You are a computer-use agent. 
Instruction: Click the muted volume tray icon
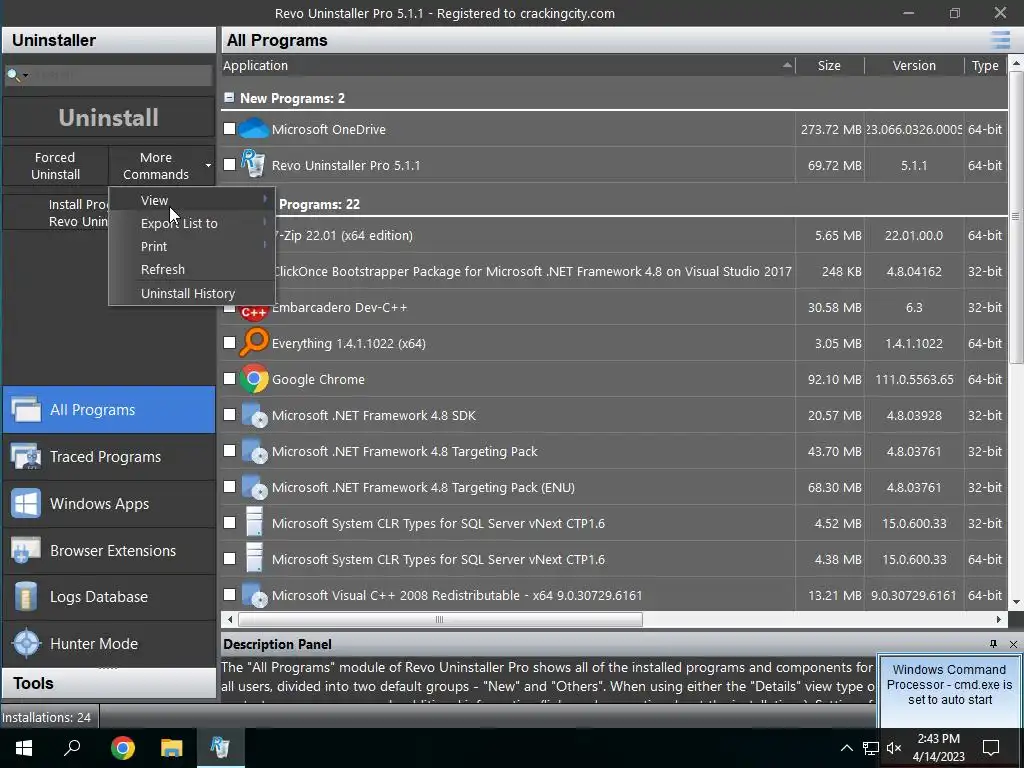(894, 748)
